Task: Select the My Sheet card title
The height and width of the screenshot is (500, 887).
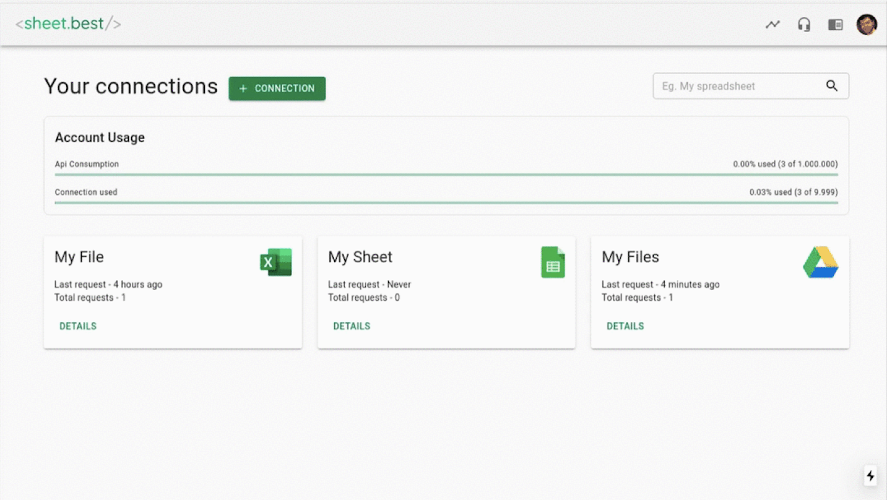Action: pyautogui.click(x=360, y=257)
